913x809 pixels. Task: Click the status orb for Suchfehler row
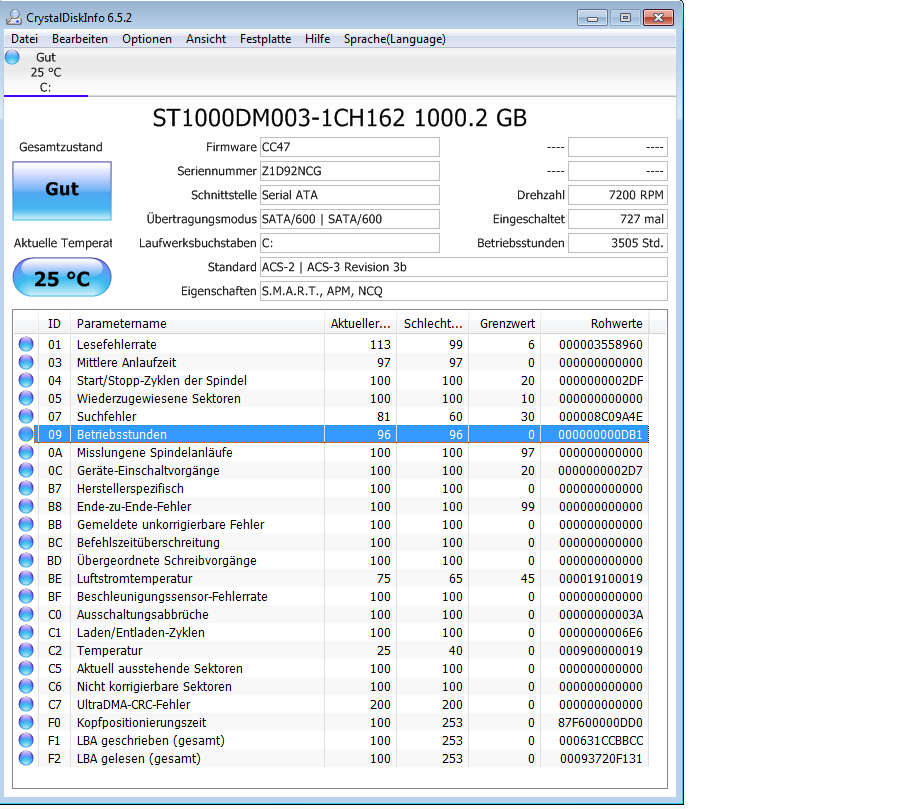pyautogui.click(x=26, y=416)
